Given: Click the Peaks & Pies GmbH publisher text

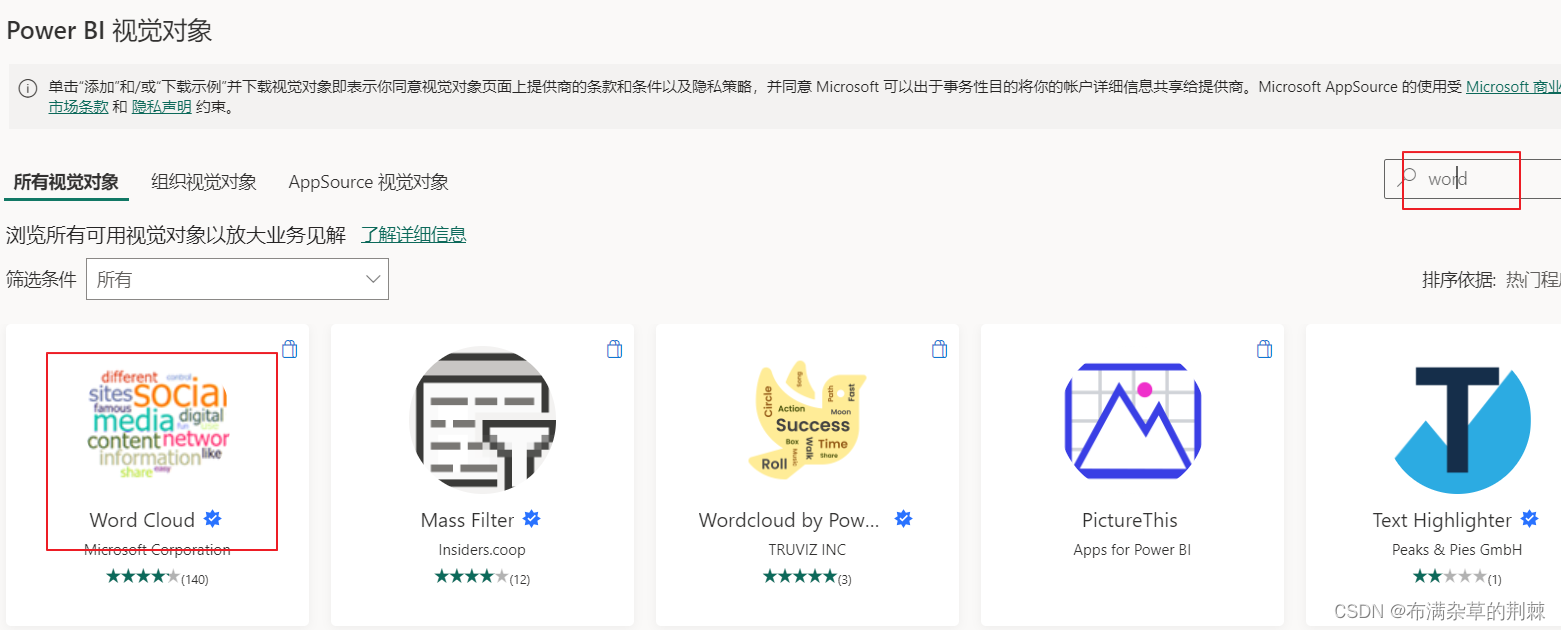Looking at the screenshot, I should pyautogui.click(x=1457, y=550).
